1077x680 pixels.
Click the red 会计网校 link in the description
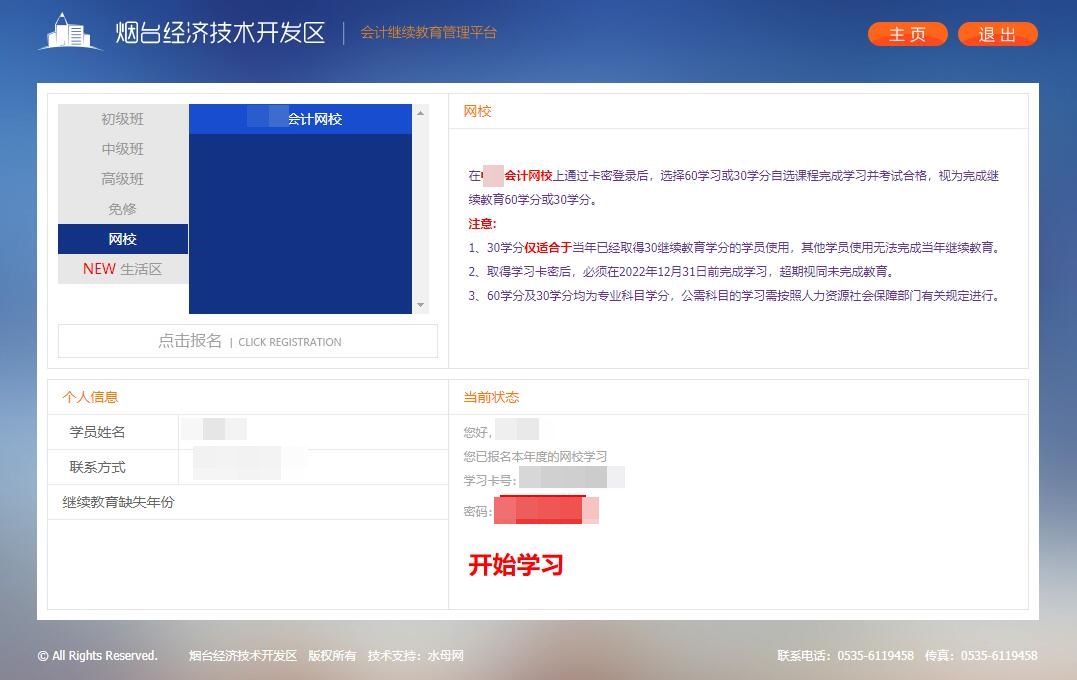pyautogui.click(x=527, y=176)
